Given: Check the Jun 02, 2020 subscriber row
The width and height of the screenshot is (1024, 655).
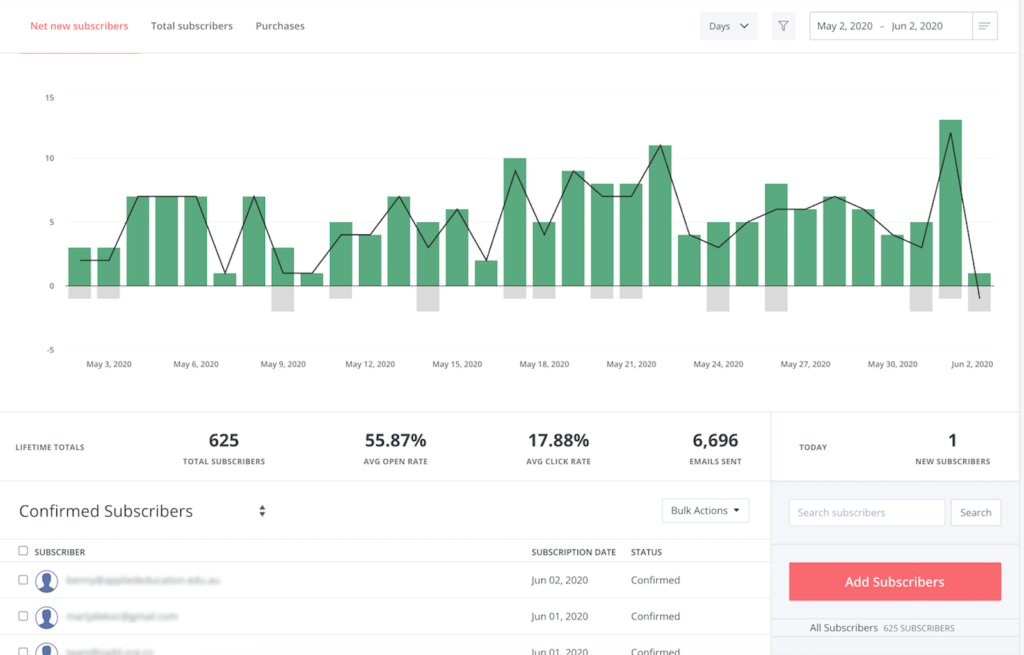Looking at the screenshot, I should pos(23,580).
